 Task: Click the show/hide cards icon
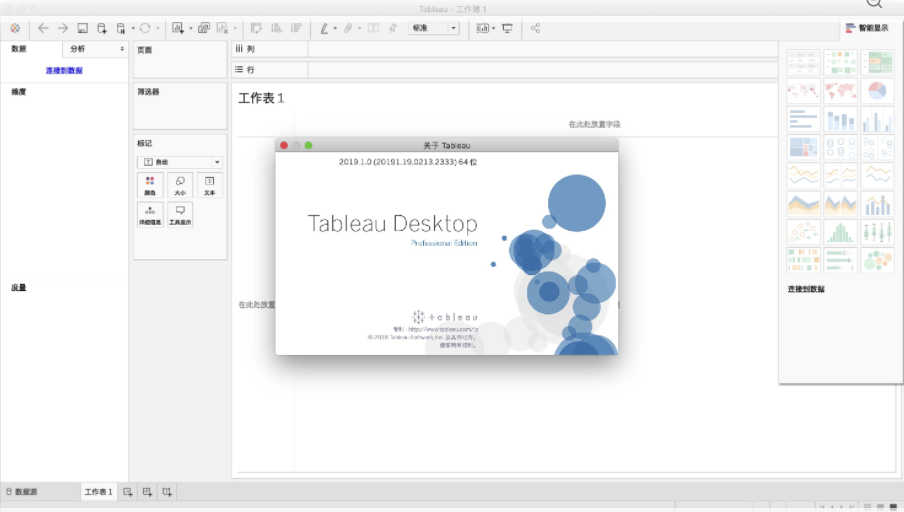pyautogui.click(x=483, y=28)
